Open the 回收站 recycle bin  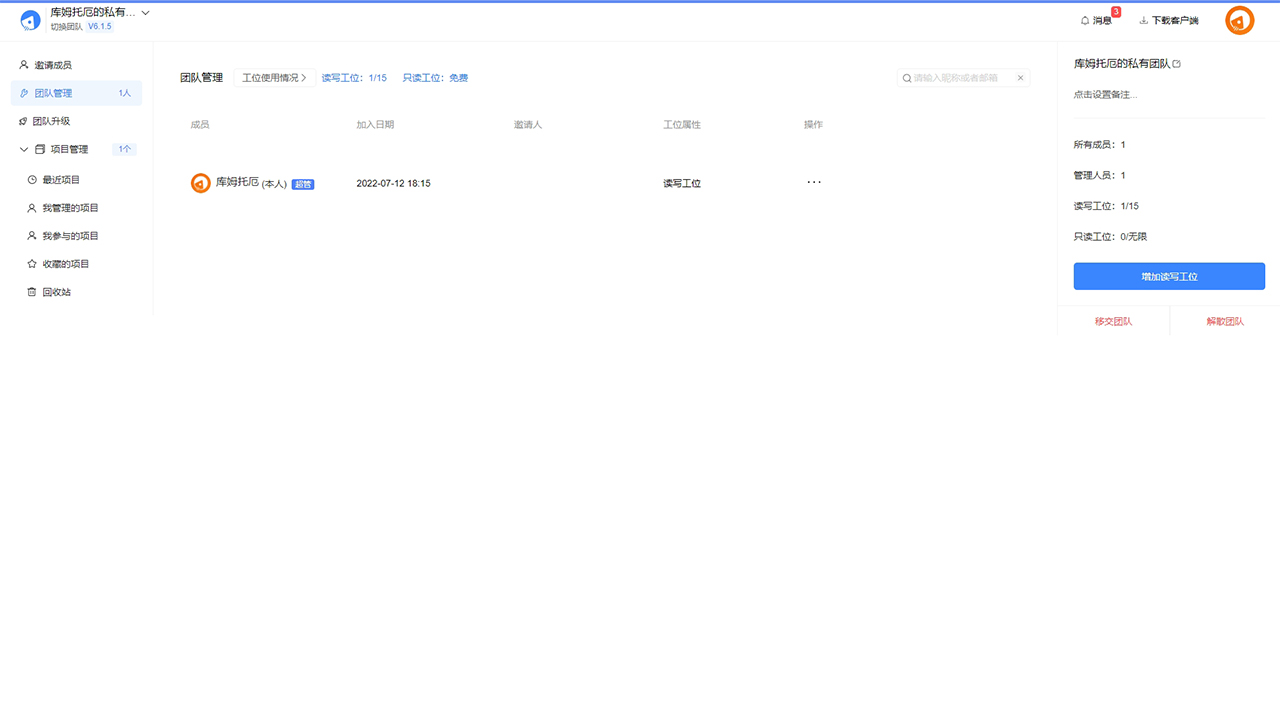pos(56,291)
